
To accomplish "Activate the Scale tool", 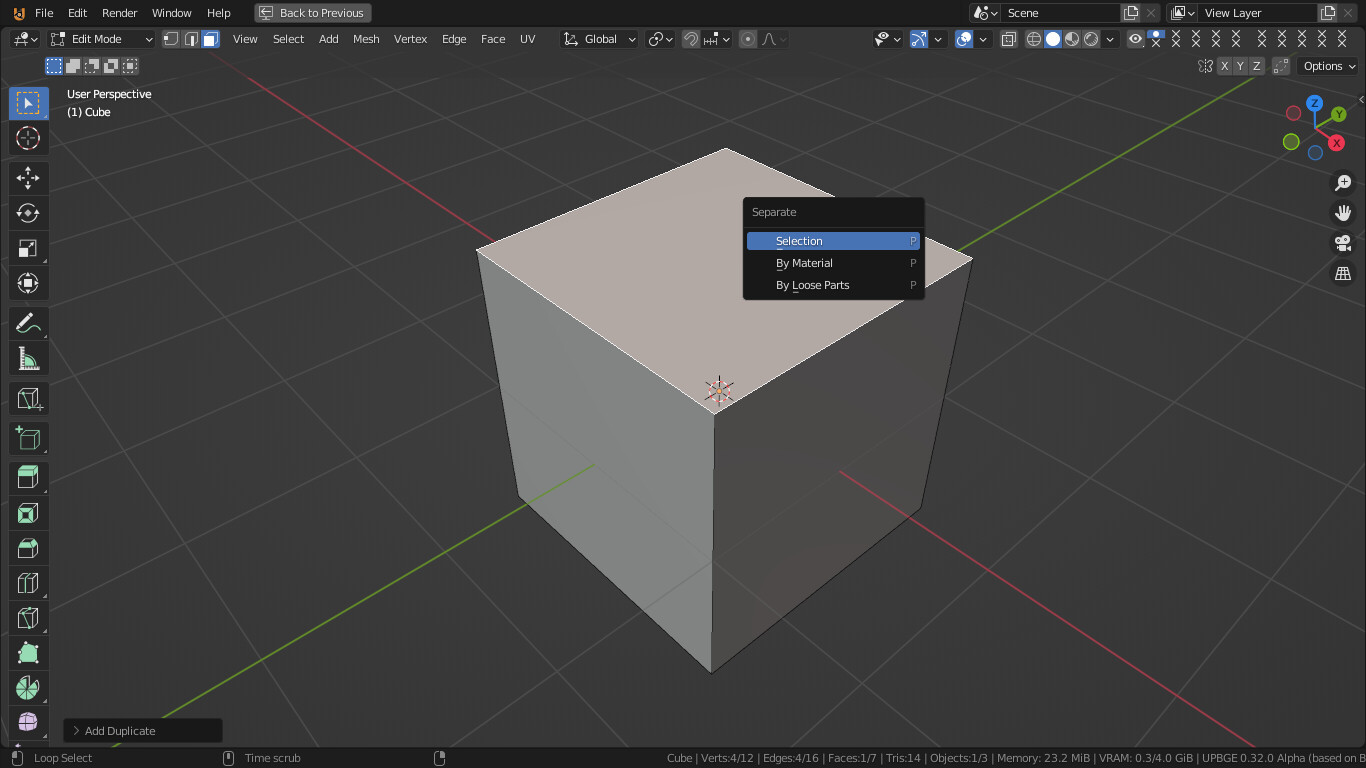I will [x=28, y=248].
